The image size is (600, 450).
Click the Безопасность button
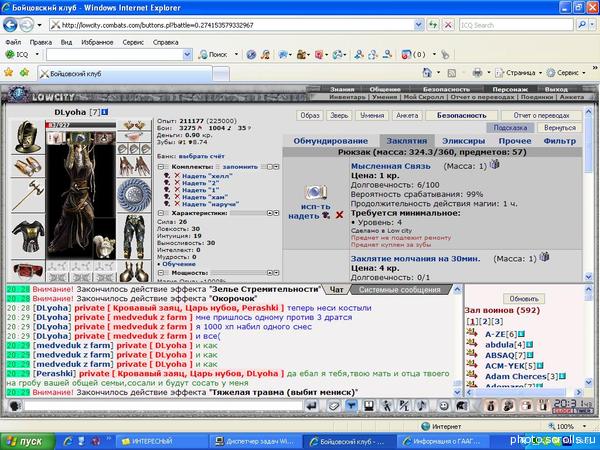pyautogui.click(x=461, y=115)
